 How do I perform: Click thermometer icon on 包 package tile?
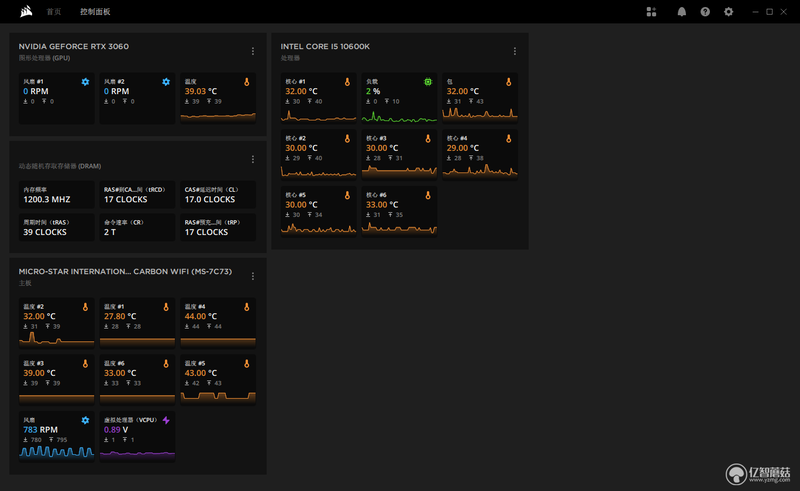click(x=508, y=82)
